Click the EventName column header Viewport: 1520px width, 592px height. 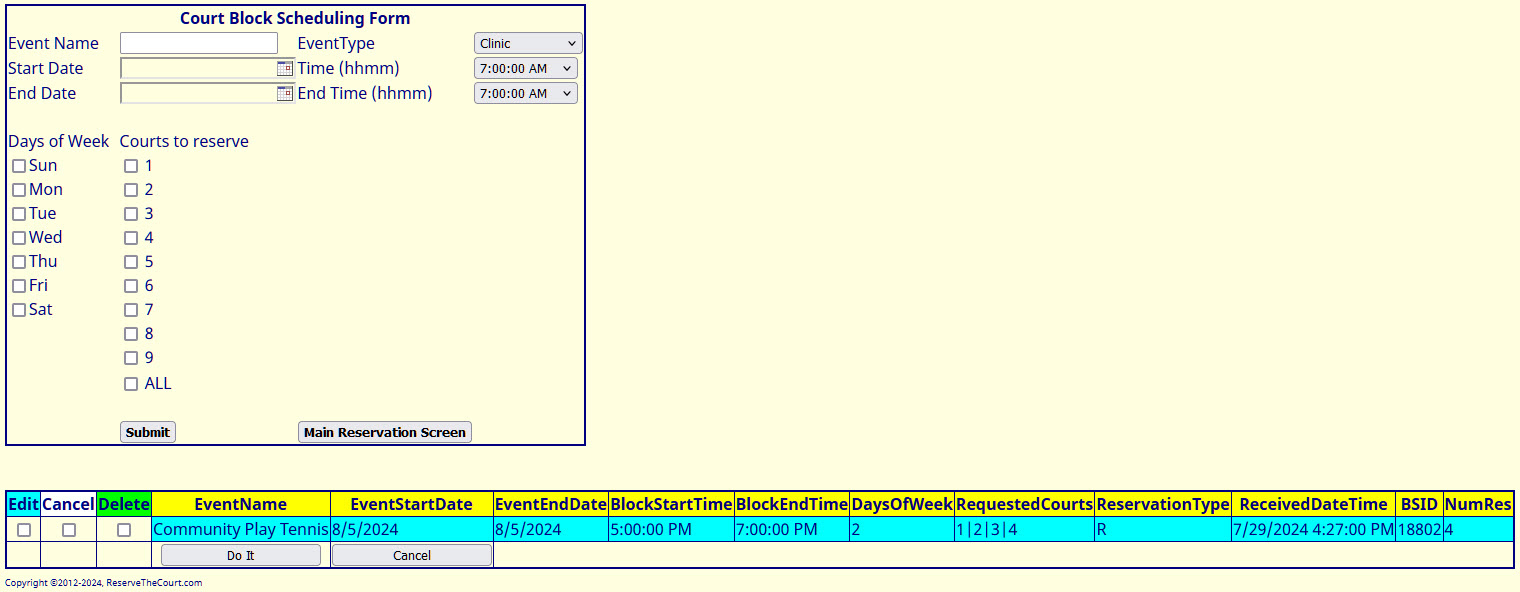(241, 504)
